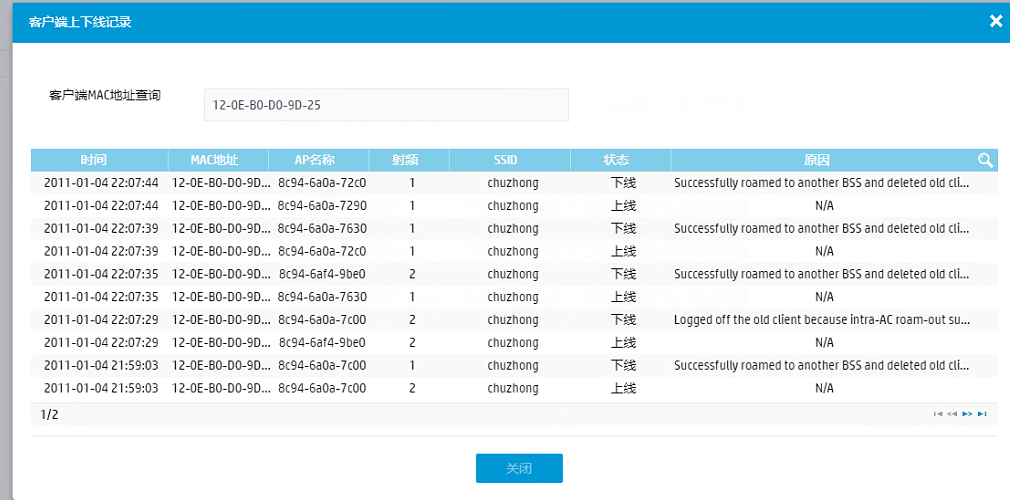Go to the next page of records

pyautogui.click(x=967, y=414)
